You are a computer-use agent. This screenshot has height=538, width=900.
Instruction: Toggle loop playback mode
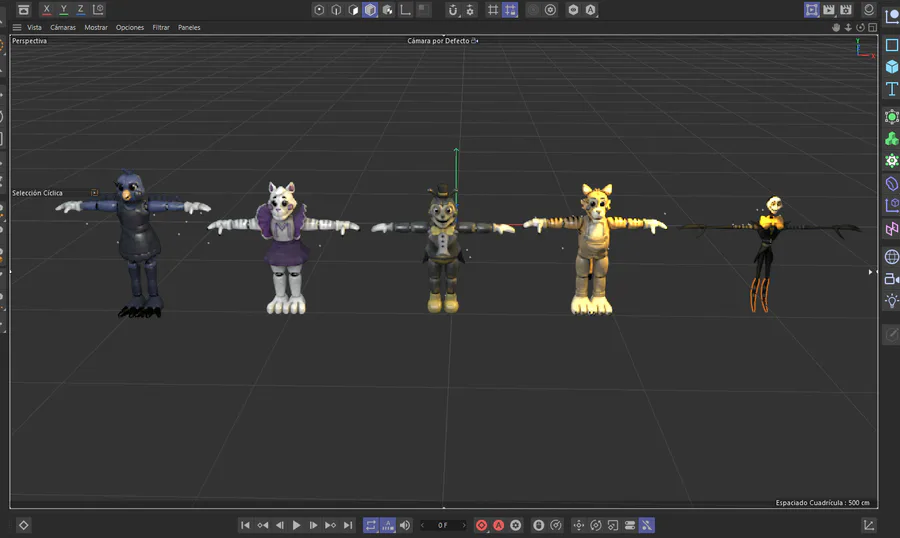pyautogui.click(x=371, y=525)
